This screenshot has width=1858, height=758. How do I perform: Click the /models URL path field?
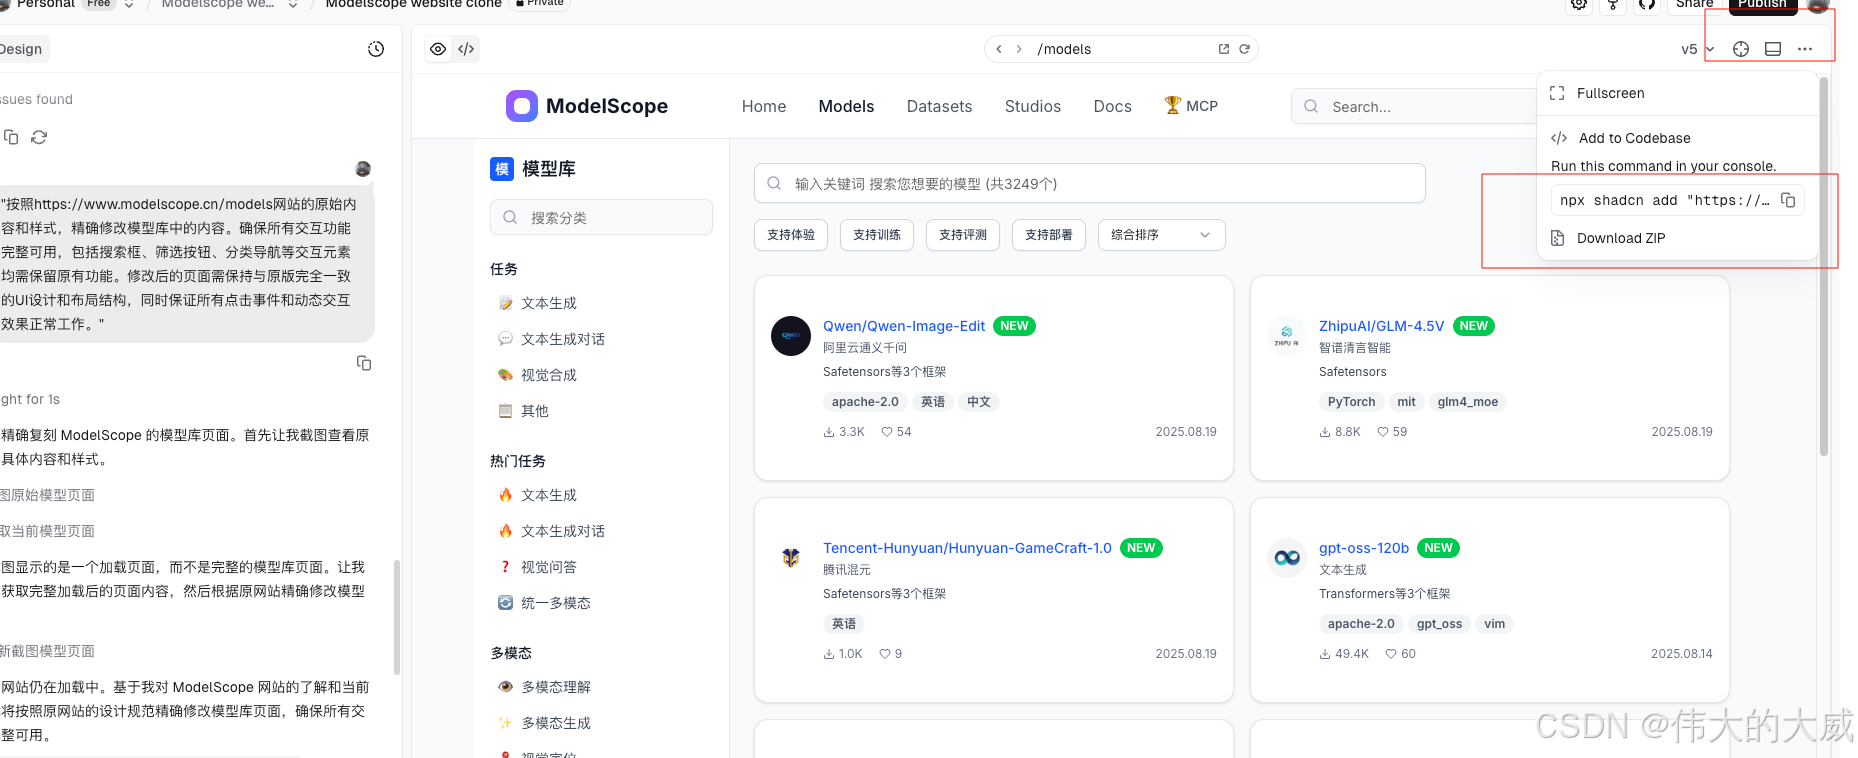[1120, 49]
